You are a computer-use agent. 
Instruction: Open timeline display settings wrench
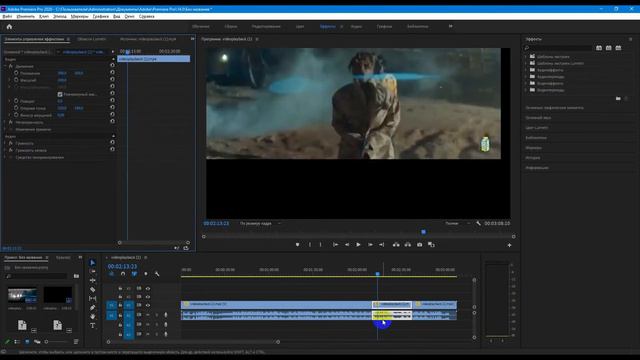coord(157,274)
